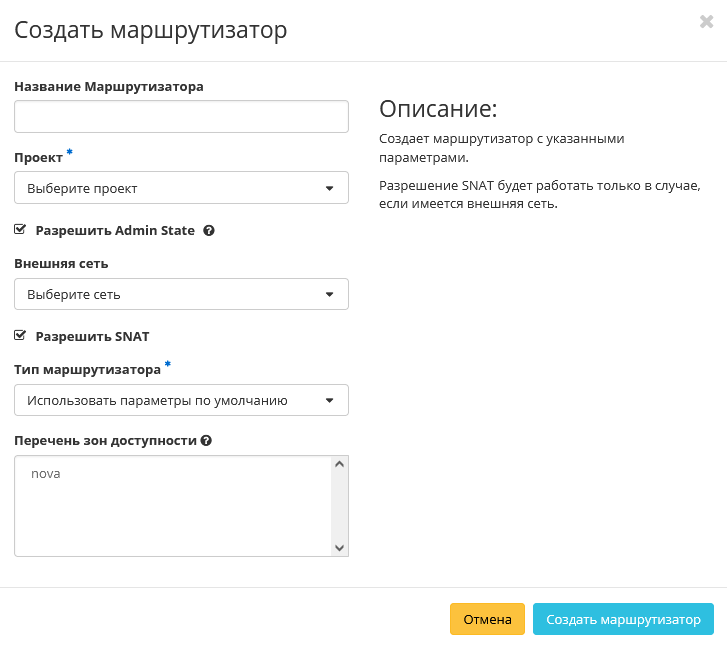727x648 pixels.
Task: Click the Создать маршрутизатор submit button
Action: click(x=623, y=619)
